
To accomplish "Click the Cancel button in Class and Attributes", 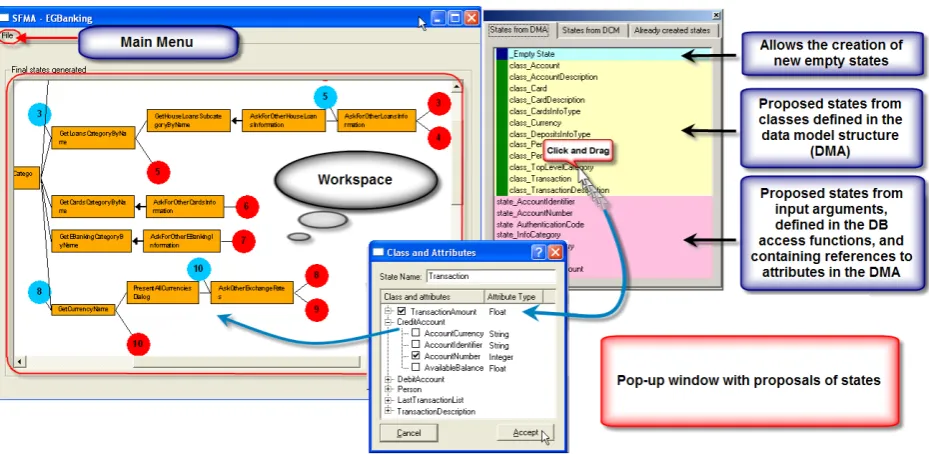I will (x=408, y=433).
